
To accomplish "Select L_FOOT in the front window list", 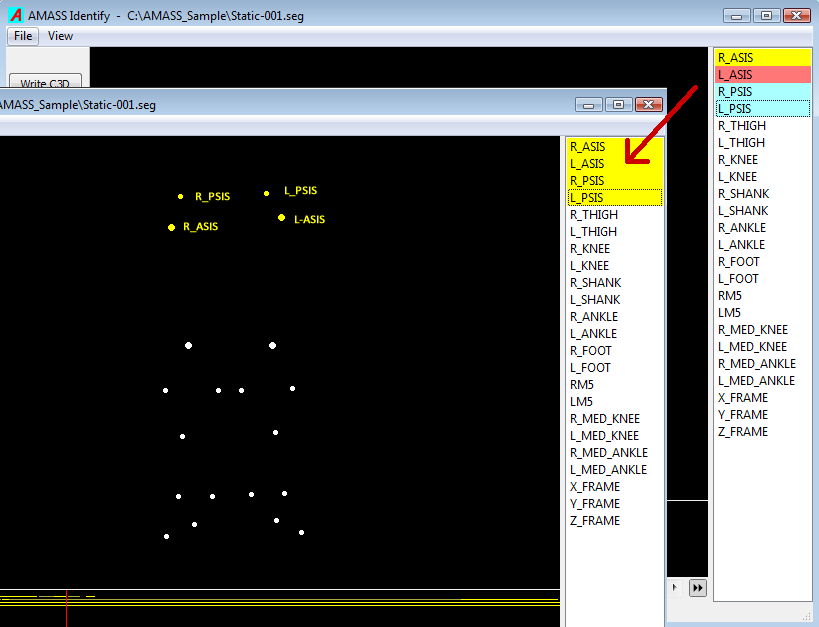I will coord(615,367).
